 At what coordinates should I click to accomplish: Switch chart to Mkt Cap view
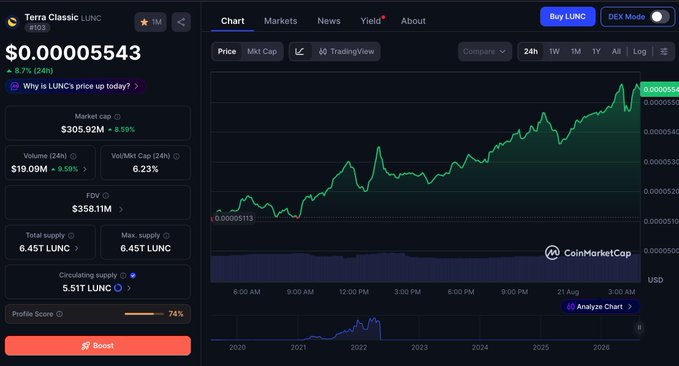(x=262, y=52)
